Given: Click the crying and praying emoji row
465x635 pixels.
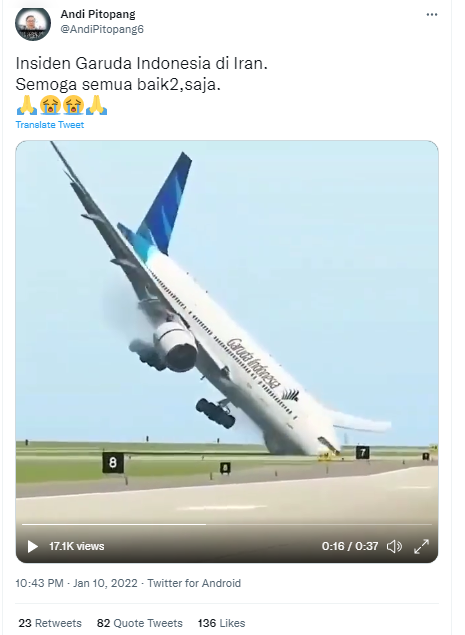Looking at the screenshot, I should tap(62, 105).
